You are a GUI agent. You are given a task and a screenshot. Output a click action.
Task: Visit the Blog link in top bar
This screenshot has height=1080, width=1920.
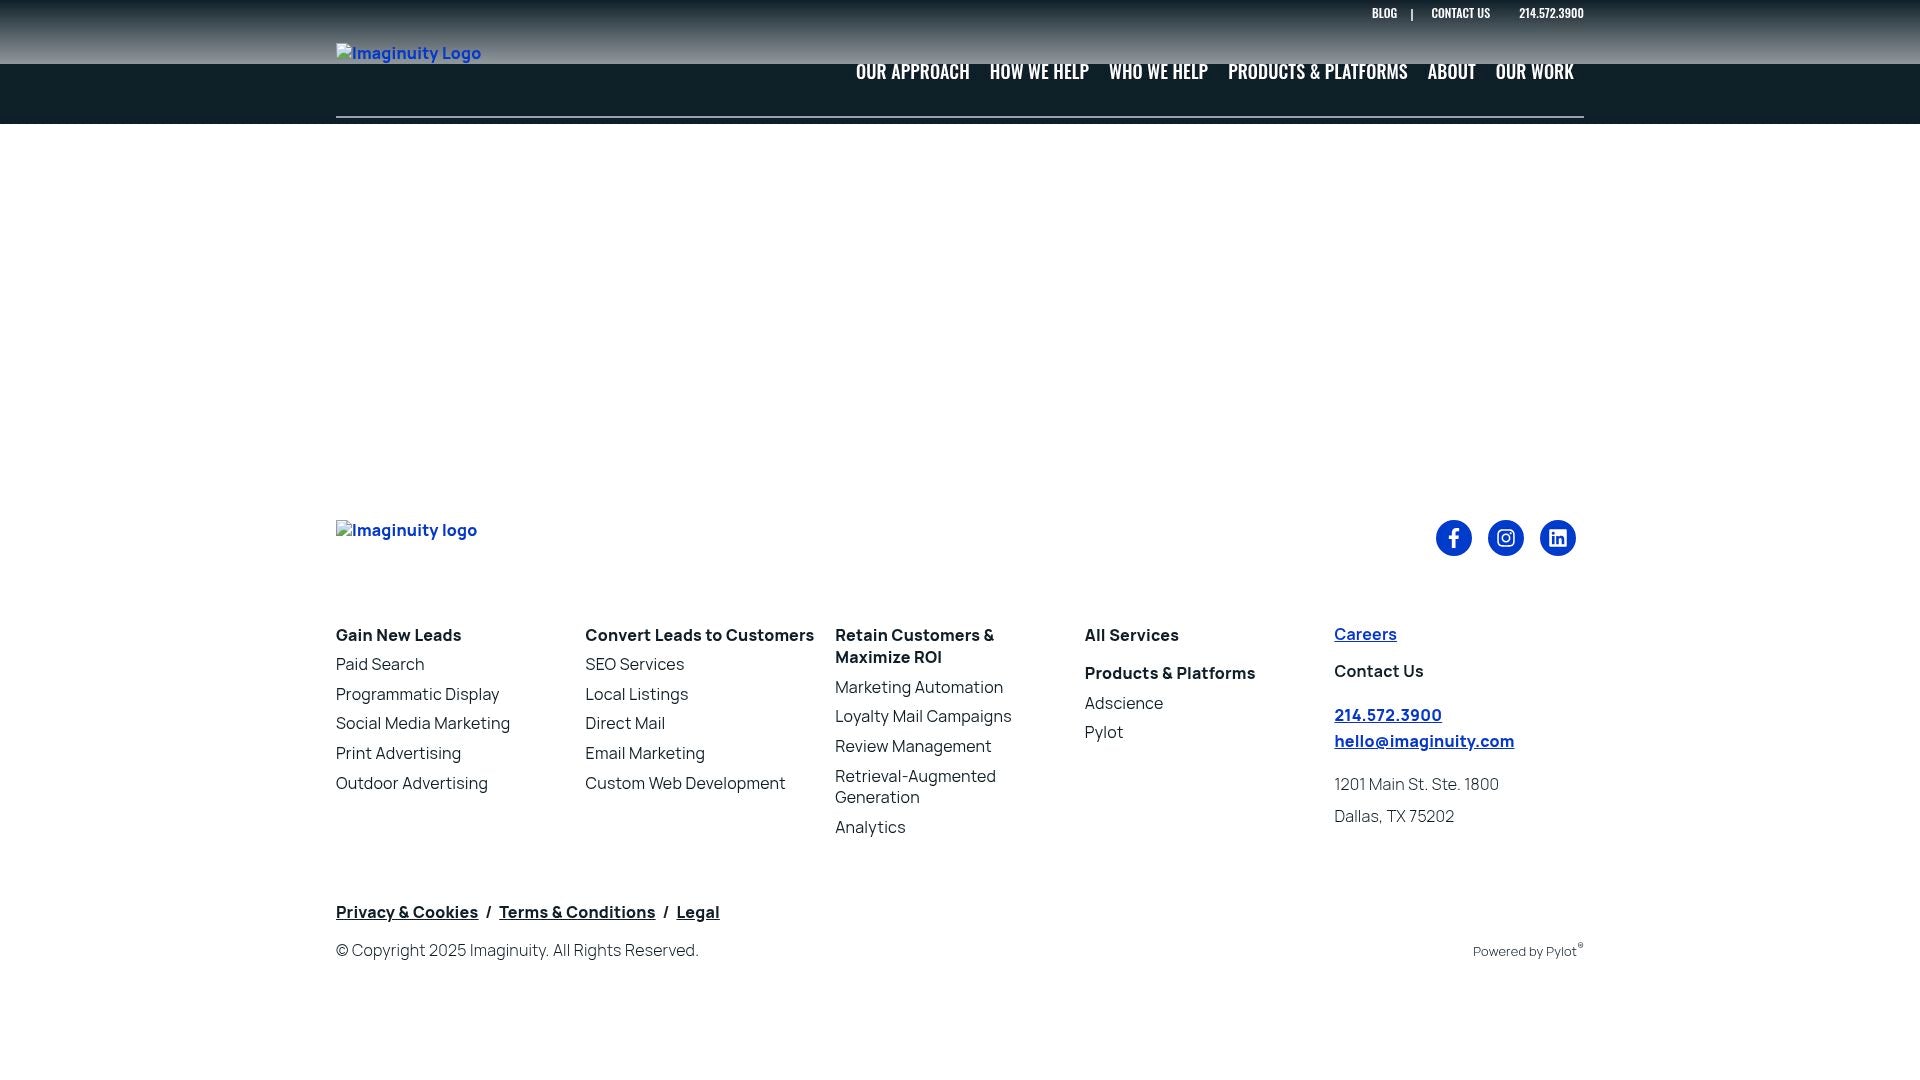click(1384, 13)
